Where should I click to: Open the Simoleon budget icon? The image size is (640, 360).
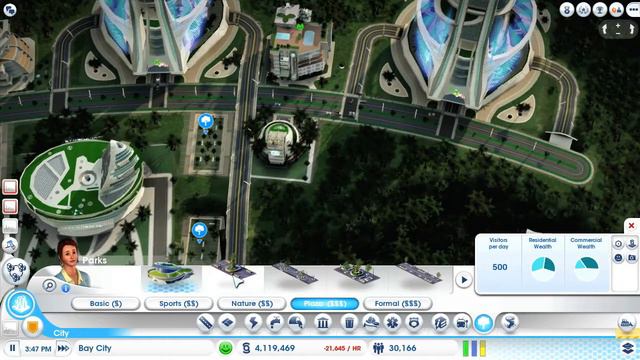pos(246,348)
